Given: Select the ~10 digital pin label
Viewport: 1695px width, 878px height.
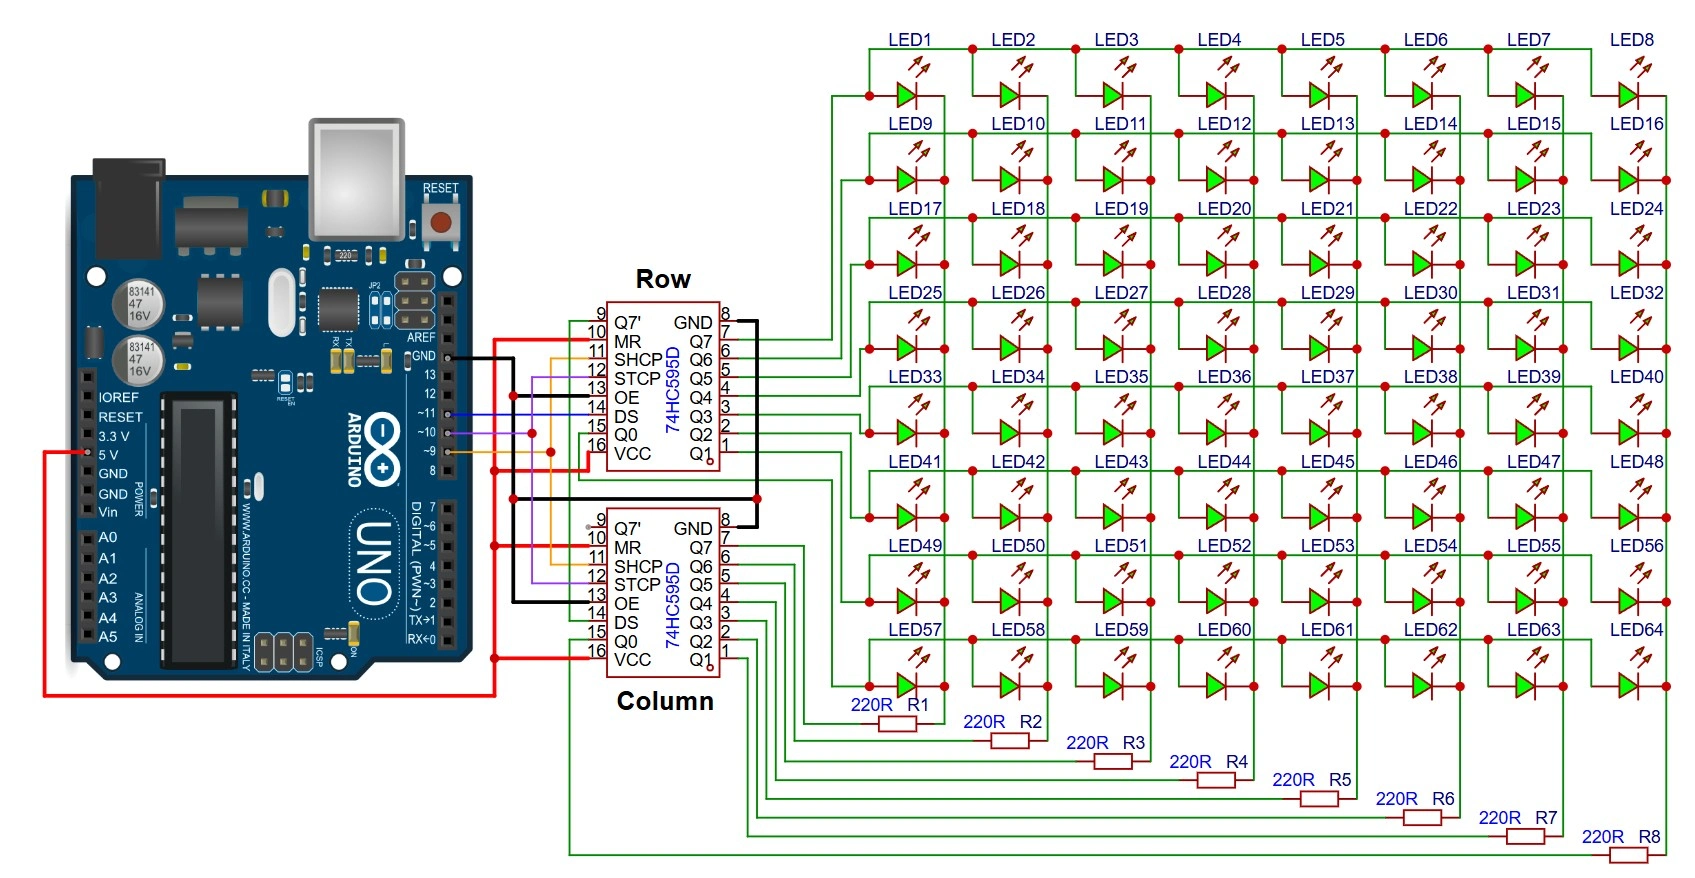Looking at the screenshot, I should [x=426, y=432].
